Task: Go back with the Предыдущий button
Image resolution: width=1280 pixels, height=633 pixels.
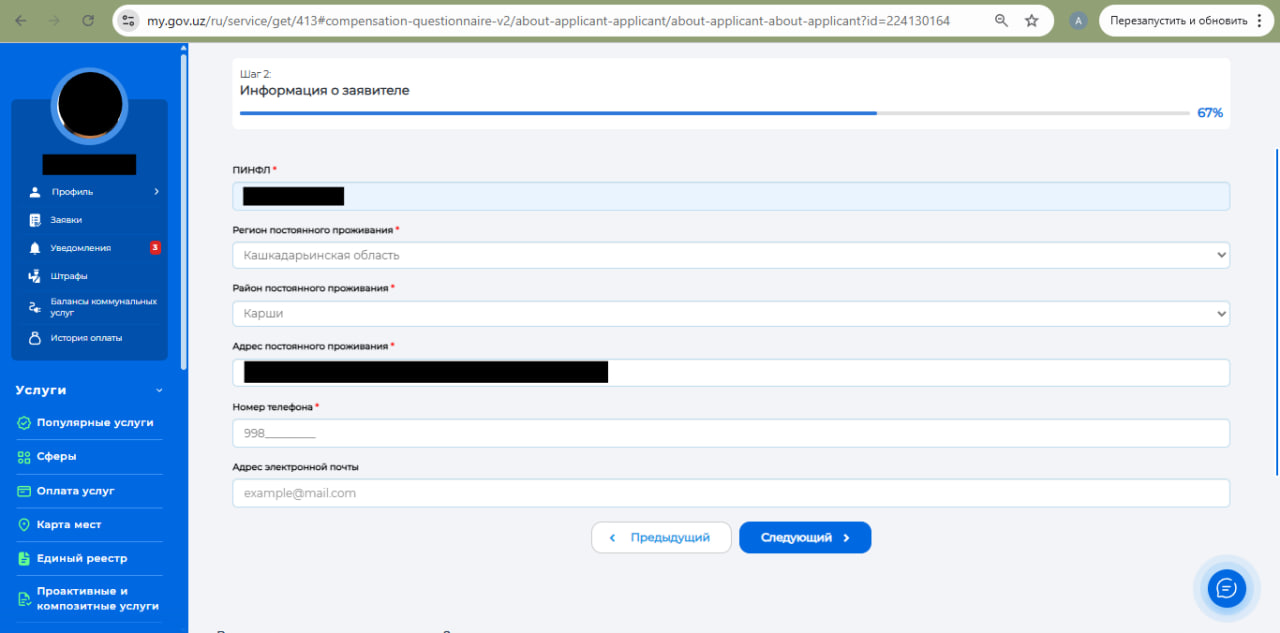Action: tap(661, 537)
